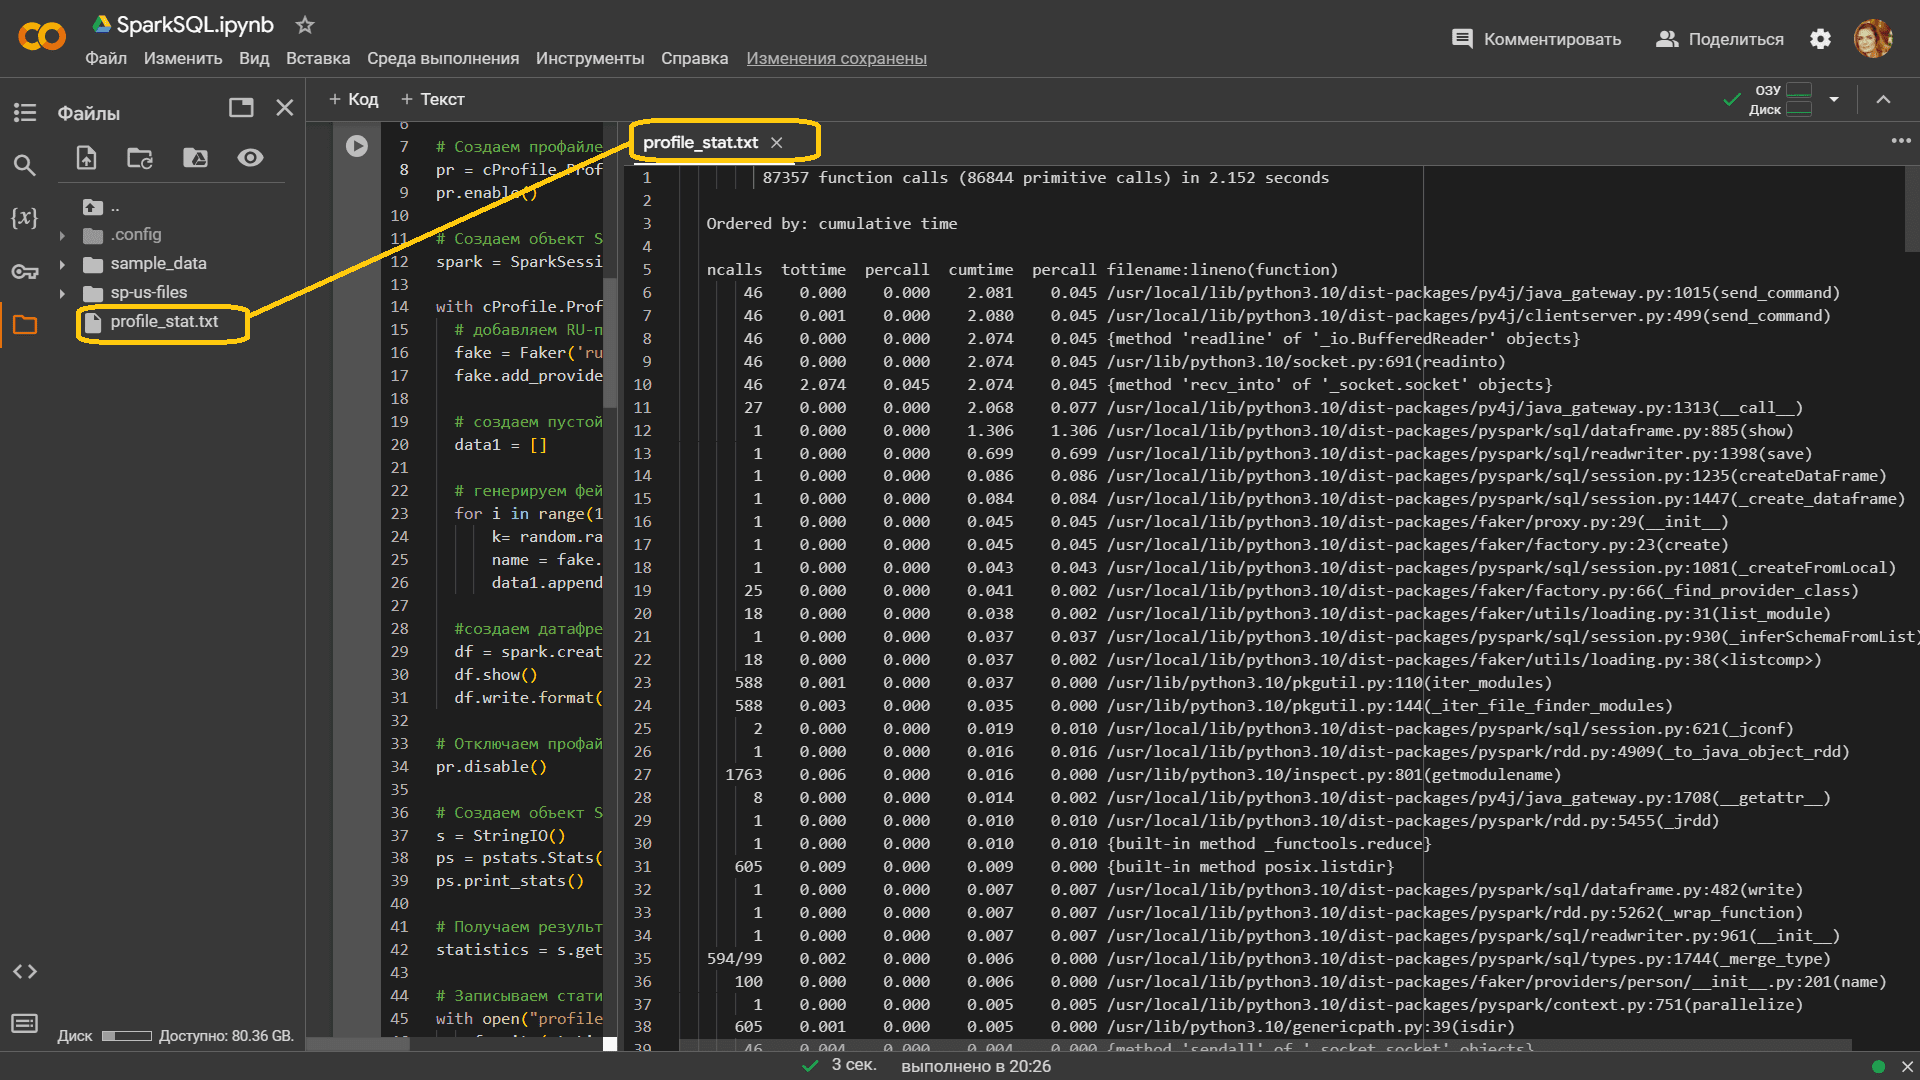Open the search sidebar icon
1920x1080 pixels.
25,165
